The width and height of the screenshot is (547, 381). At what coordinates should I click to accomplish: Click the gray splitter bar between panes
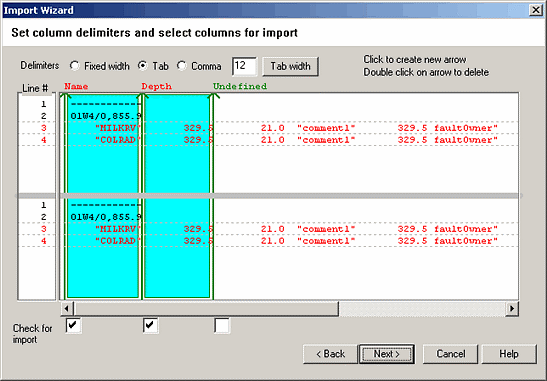pos(269,196)
